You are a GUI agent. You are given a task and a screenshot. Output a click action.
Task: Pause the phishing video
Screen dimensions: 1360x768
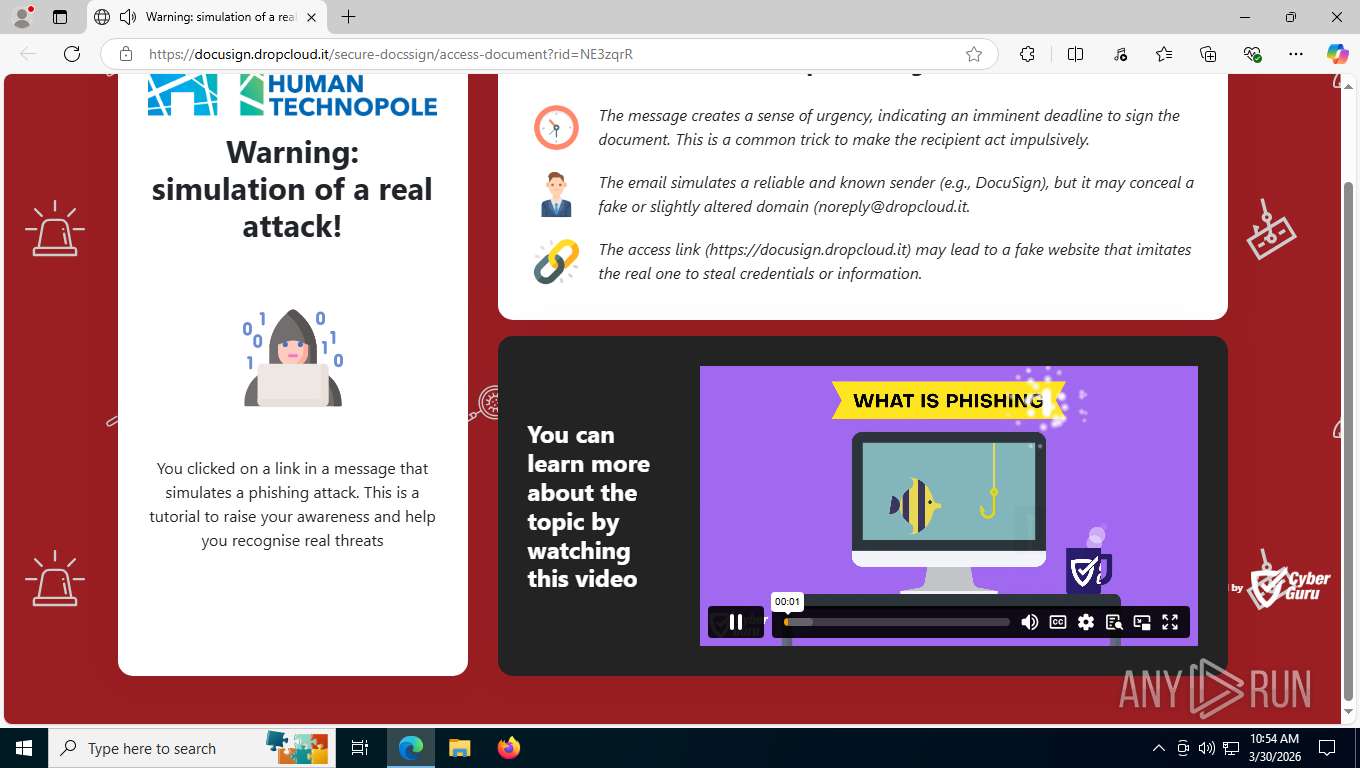click(736, 622)
